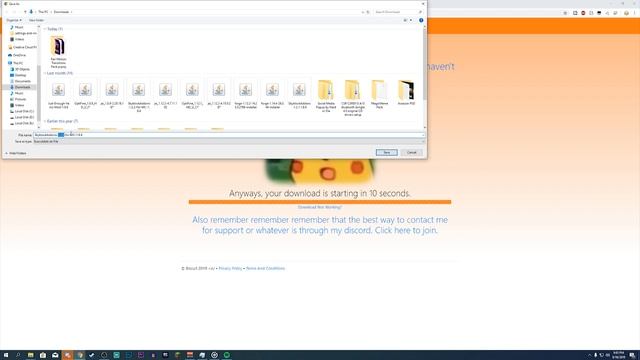Open the Privacy Policy link

point(230,268)
